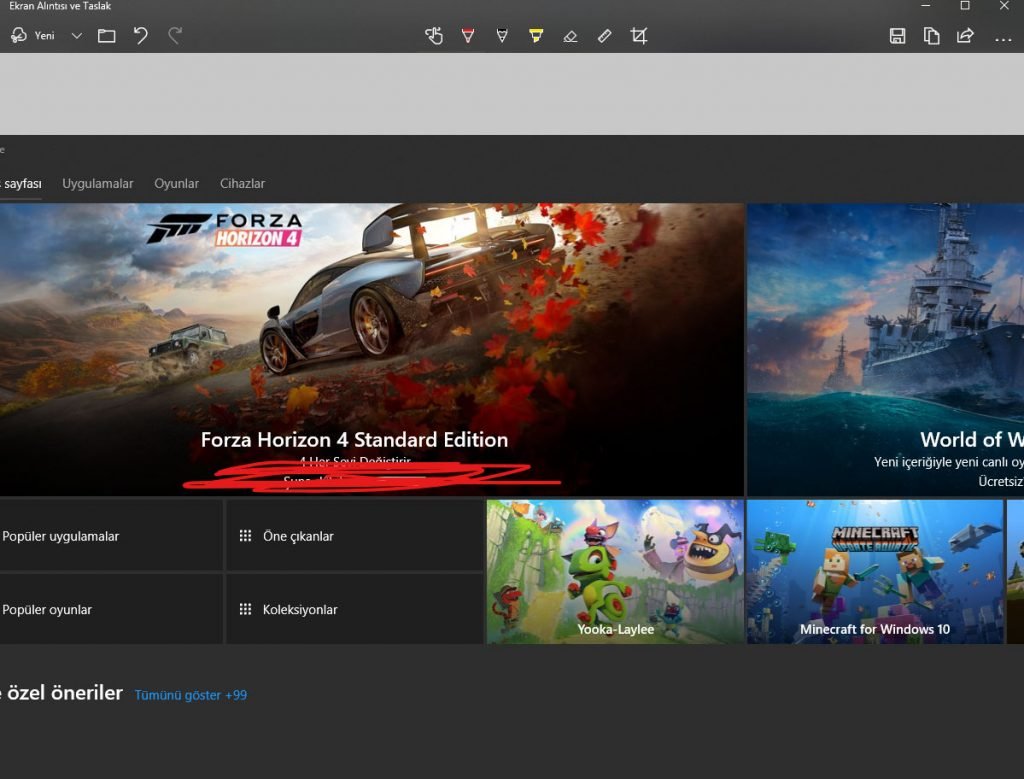
Task: Open the Oyunlar tab
Action: pyautogui.click(x=176, y=184)
